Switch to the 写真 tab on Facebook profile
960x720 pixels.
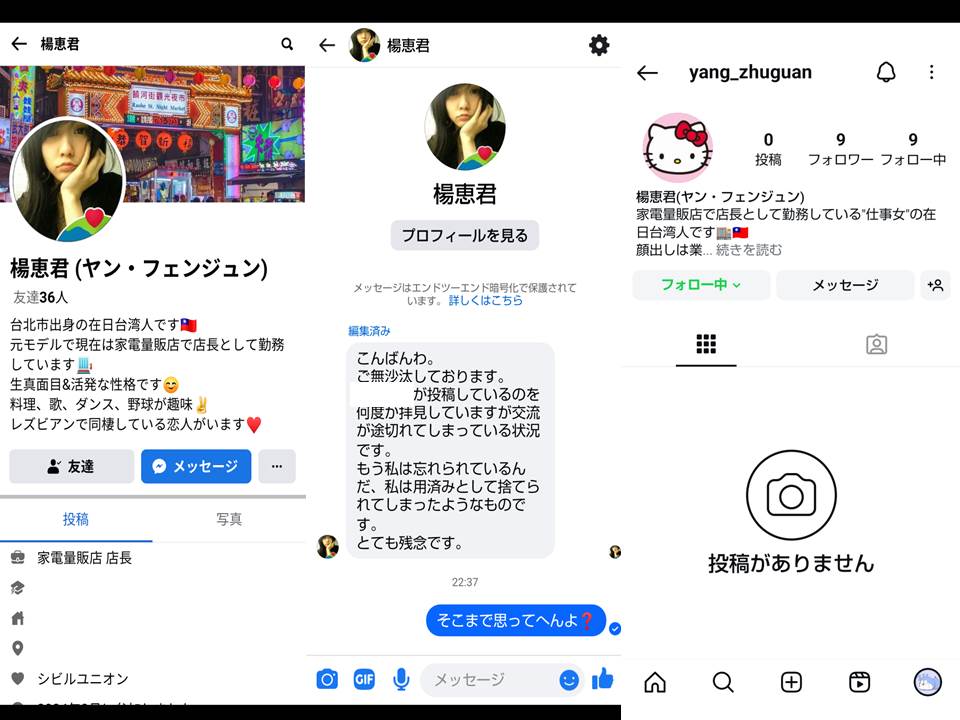click(229, 519)
